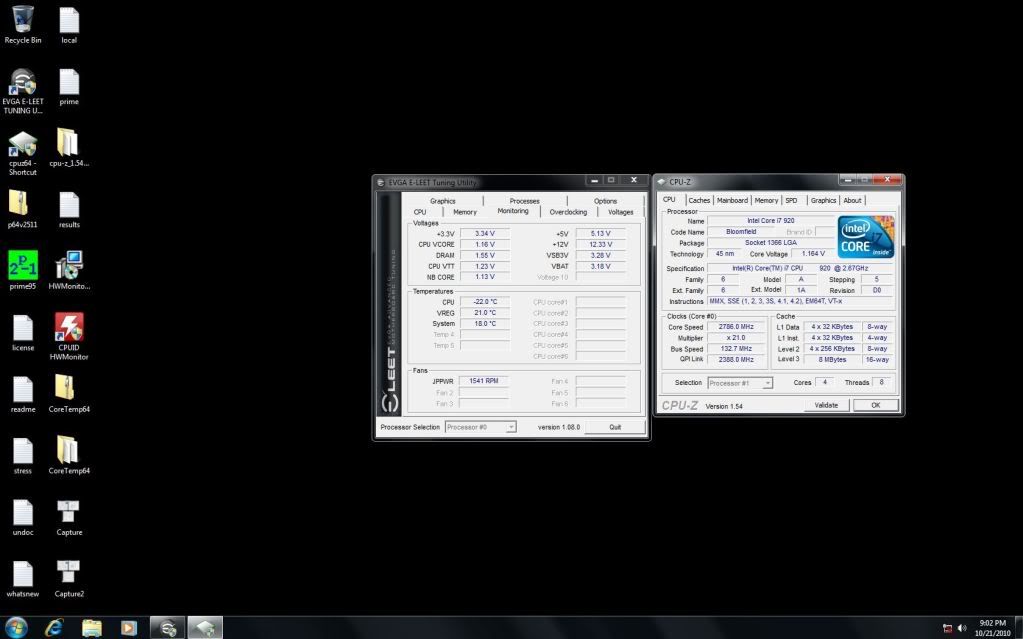Viewport: 1023px width, 639px height.
Task: Open the Graphics tab in E-LEET
Action: pyautogui.click(x=442, y=201)
